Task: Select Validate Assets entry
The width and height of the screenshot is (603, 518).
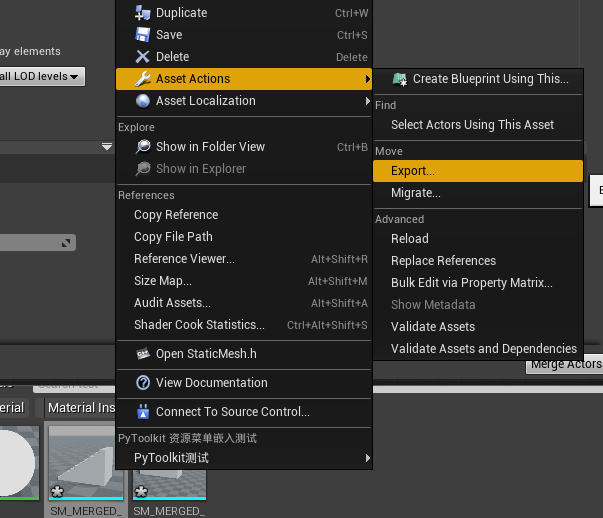Action: tap(478, 326)
